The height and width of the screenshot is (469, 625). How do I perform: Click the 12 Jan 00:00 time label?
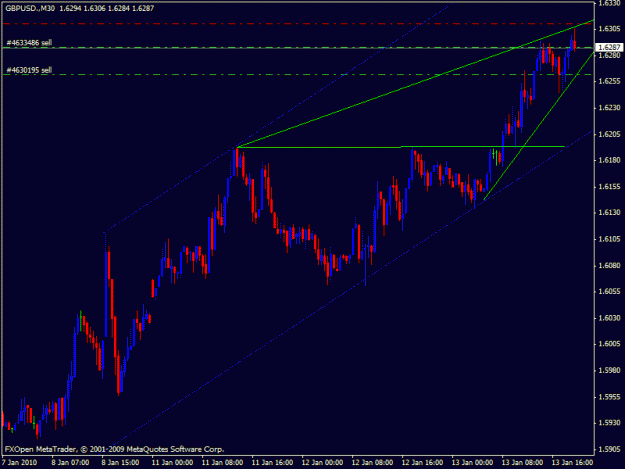[322, 463]
